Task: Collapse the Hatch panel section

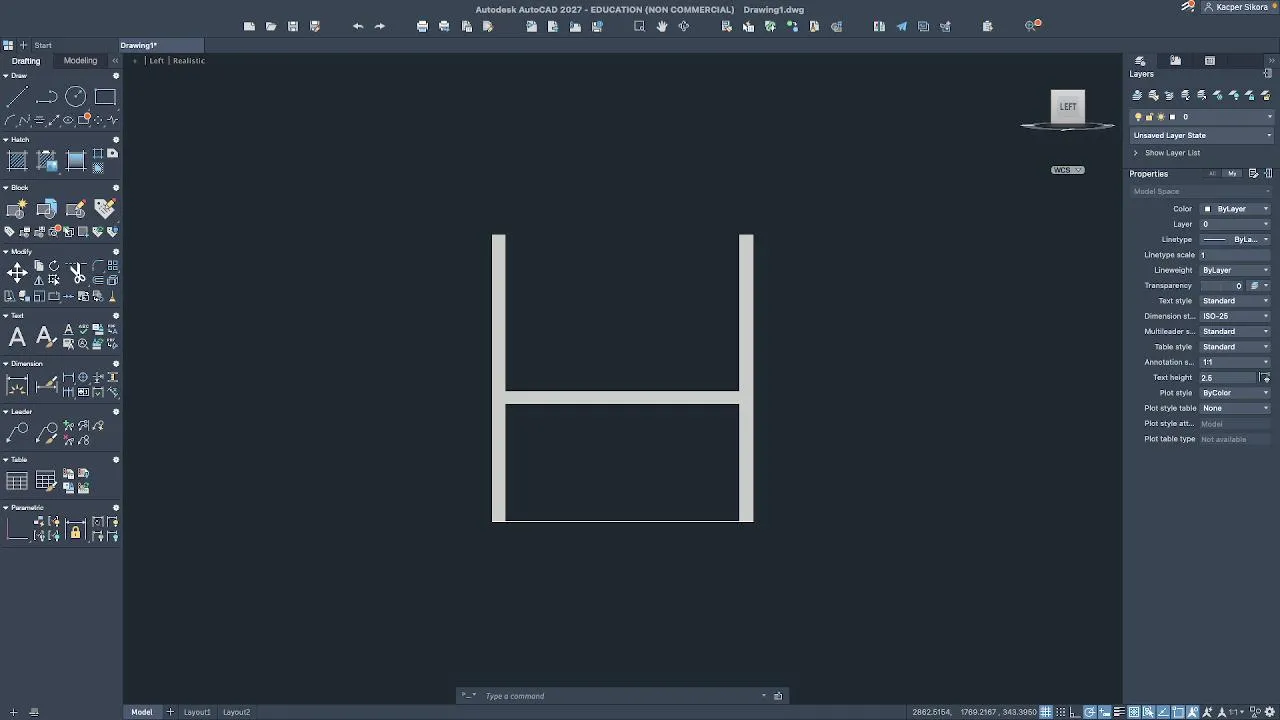Action: [6, 140]
